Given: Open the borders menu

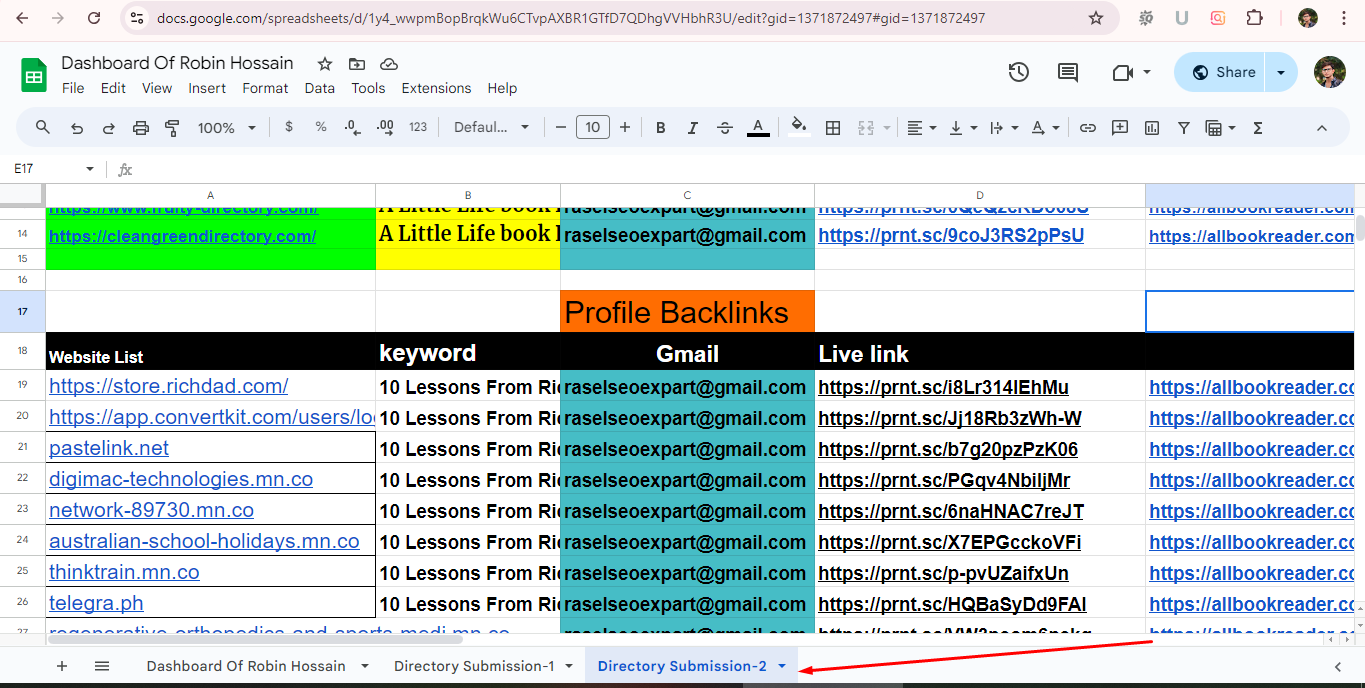Looking at the screenshot, I should coord(833,128).
